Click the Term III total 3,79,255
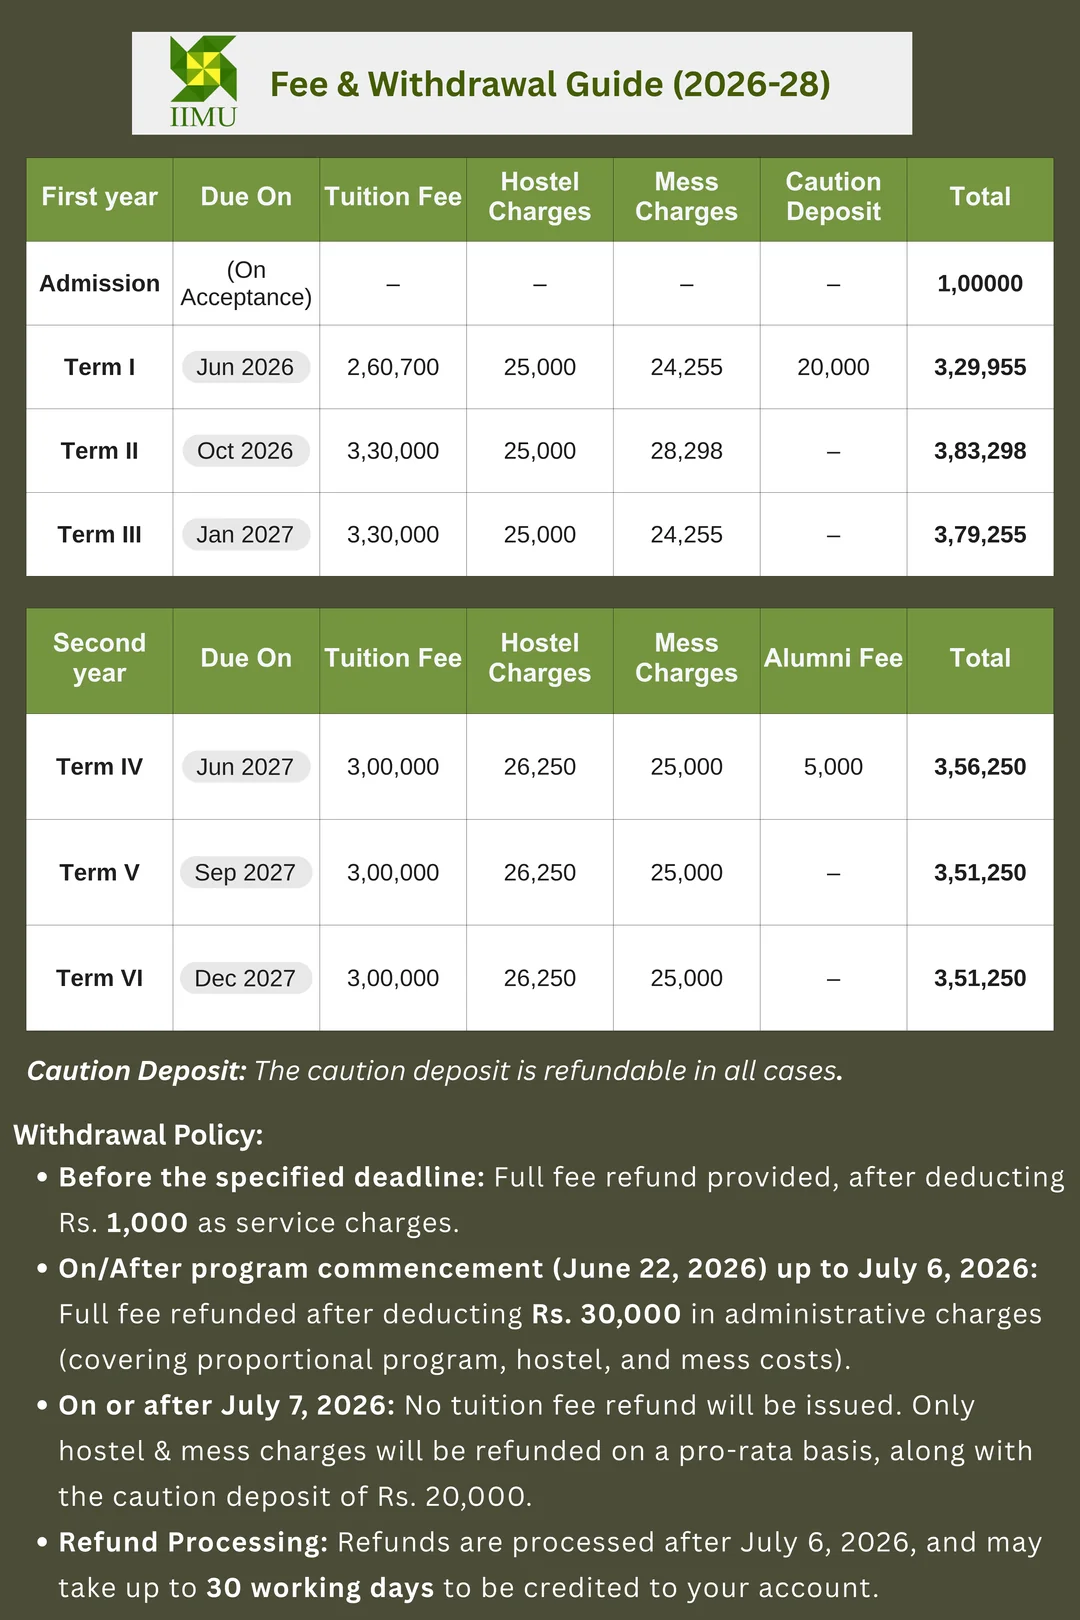Screen dimensions: 1080x1620 [980, 535]
